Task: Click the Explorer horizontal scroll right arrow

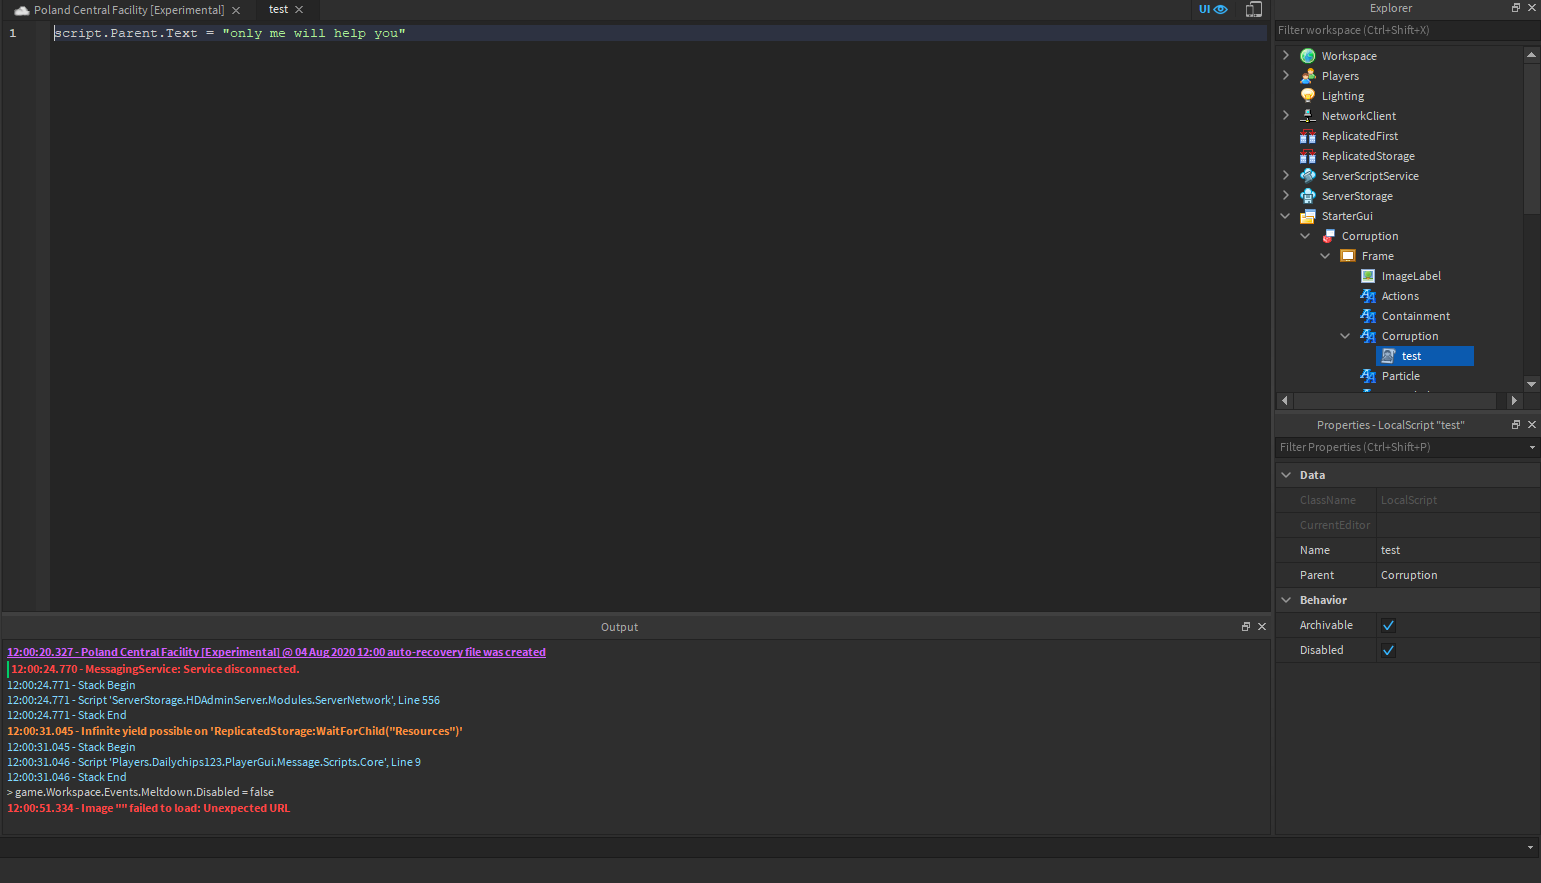Action: (x=1514, y=400)
